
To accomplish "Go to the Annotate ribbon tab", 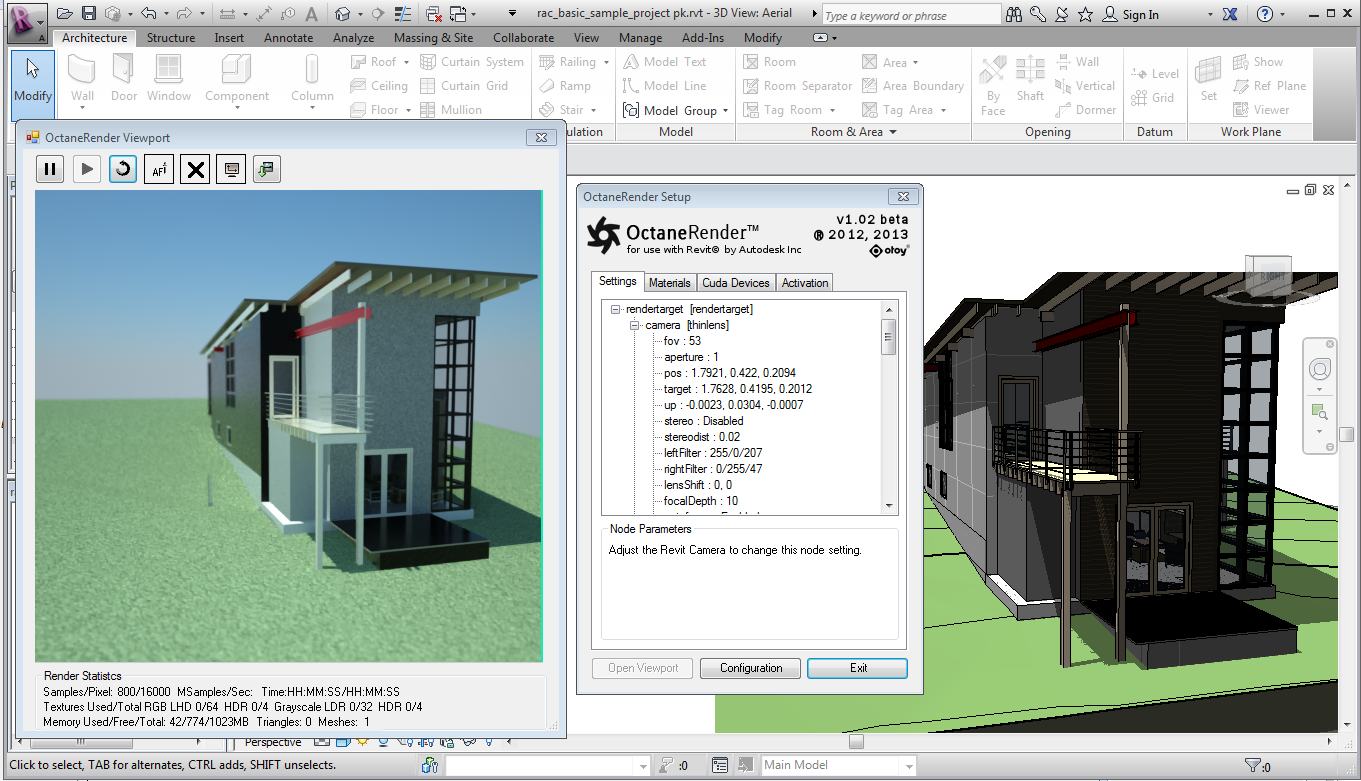I will (x=288, y=38).
